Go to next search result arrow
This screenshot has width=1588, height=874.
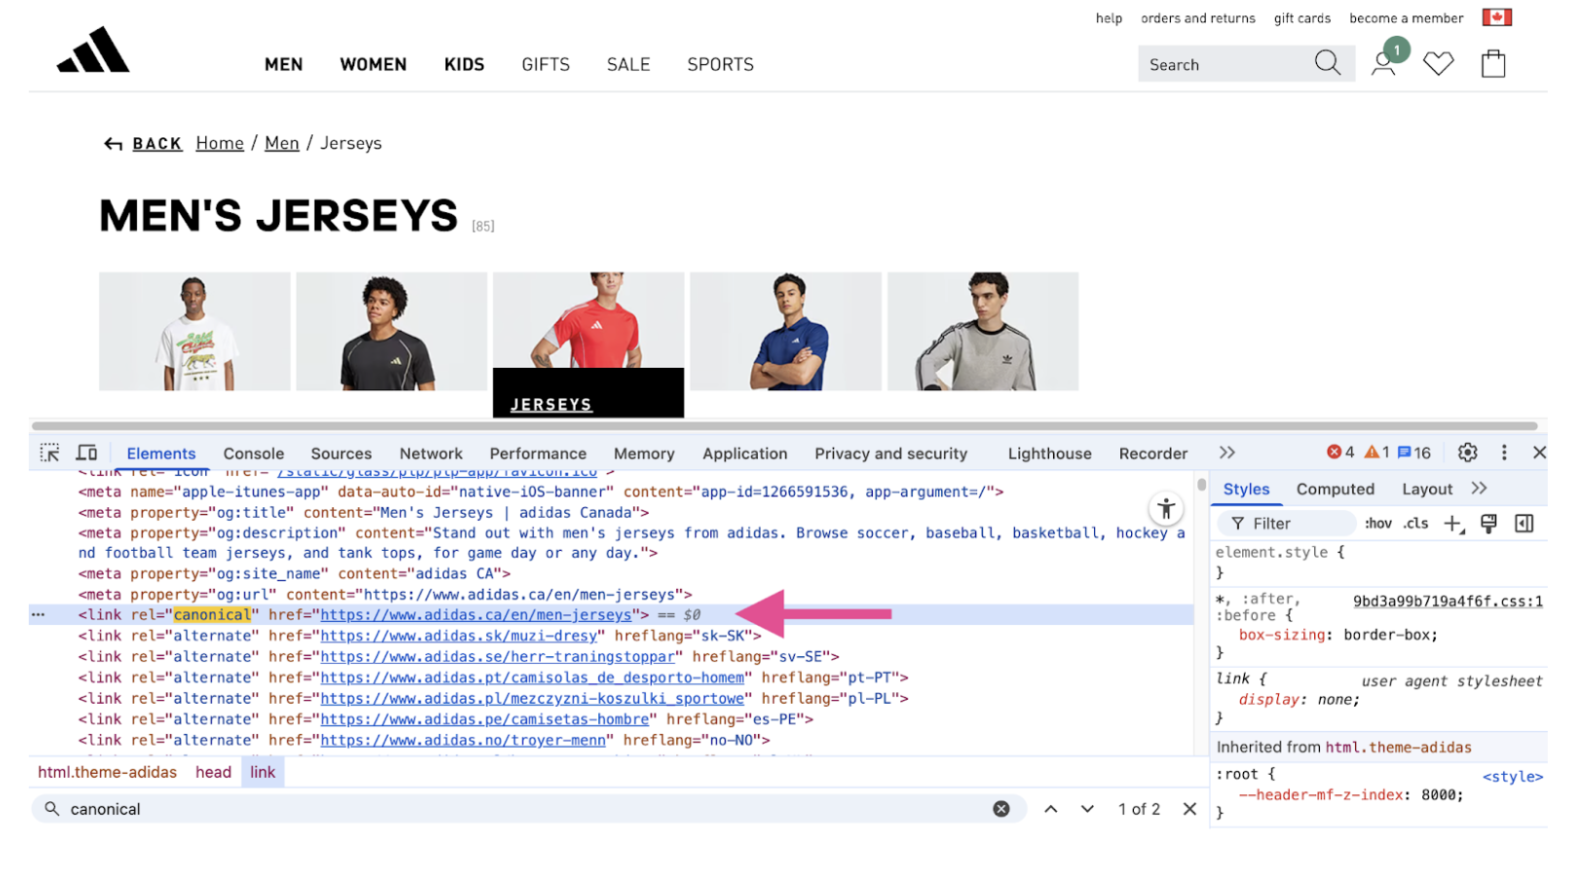coord(1087,809)
